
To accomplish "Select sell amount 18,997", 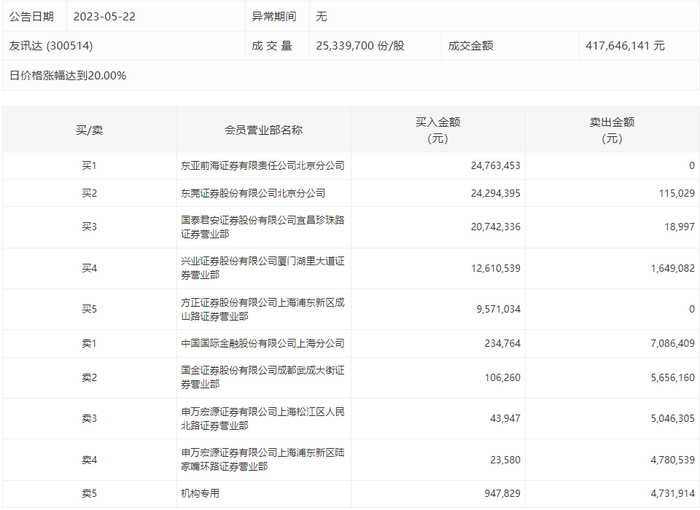I will pyautogui.click(x=679, y=227).
